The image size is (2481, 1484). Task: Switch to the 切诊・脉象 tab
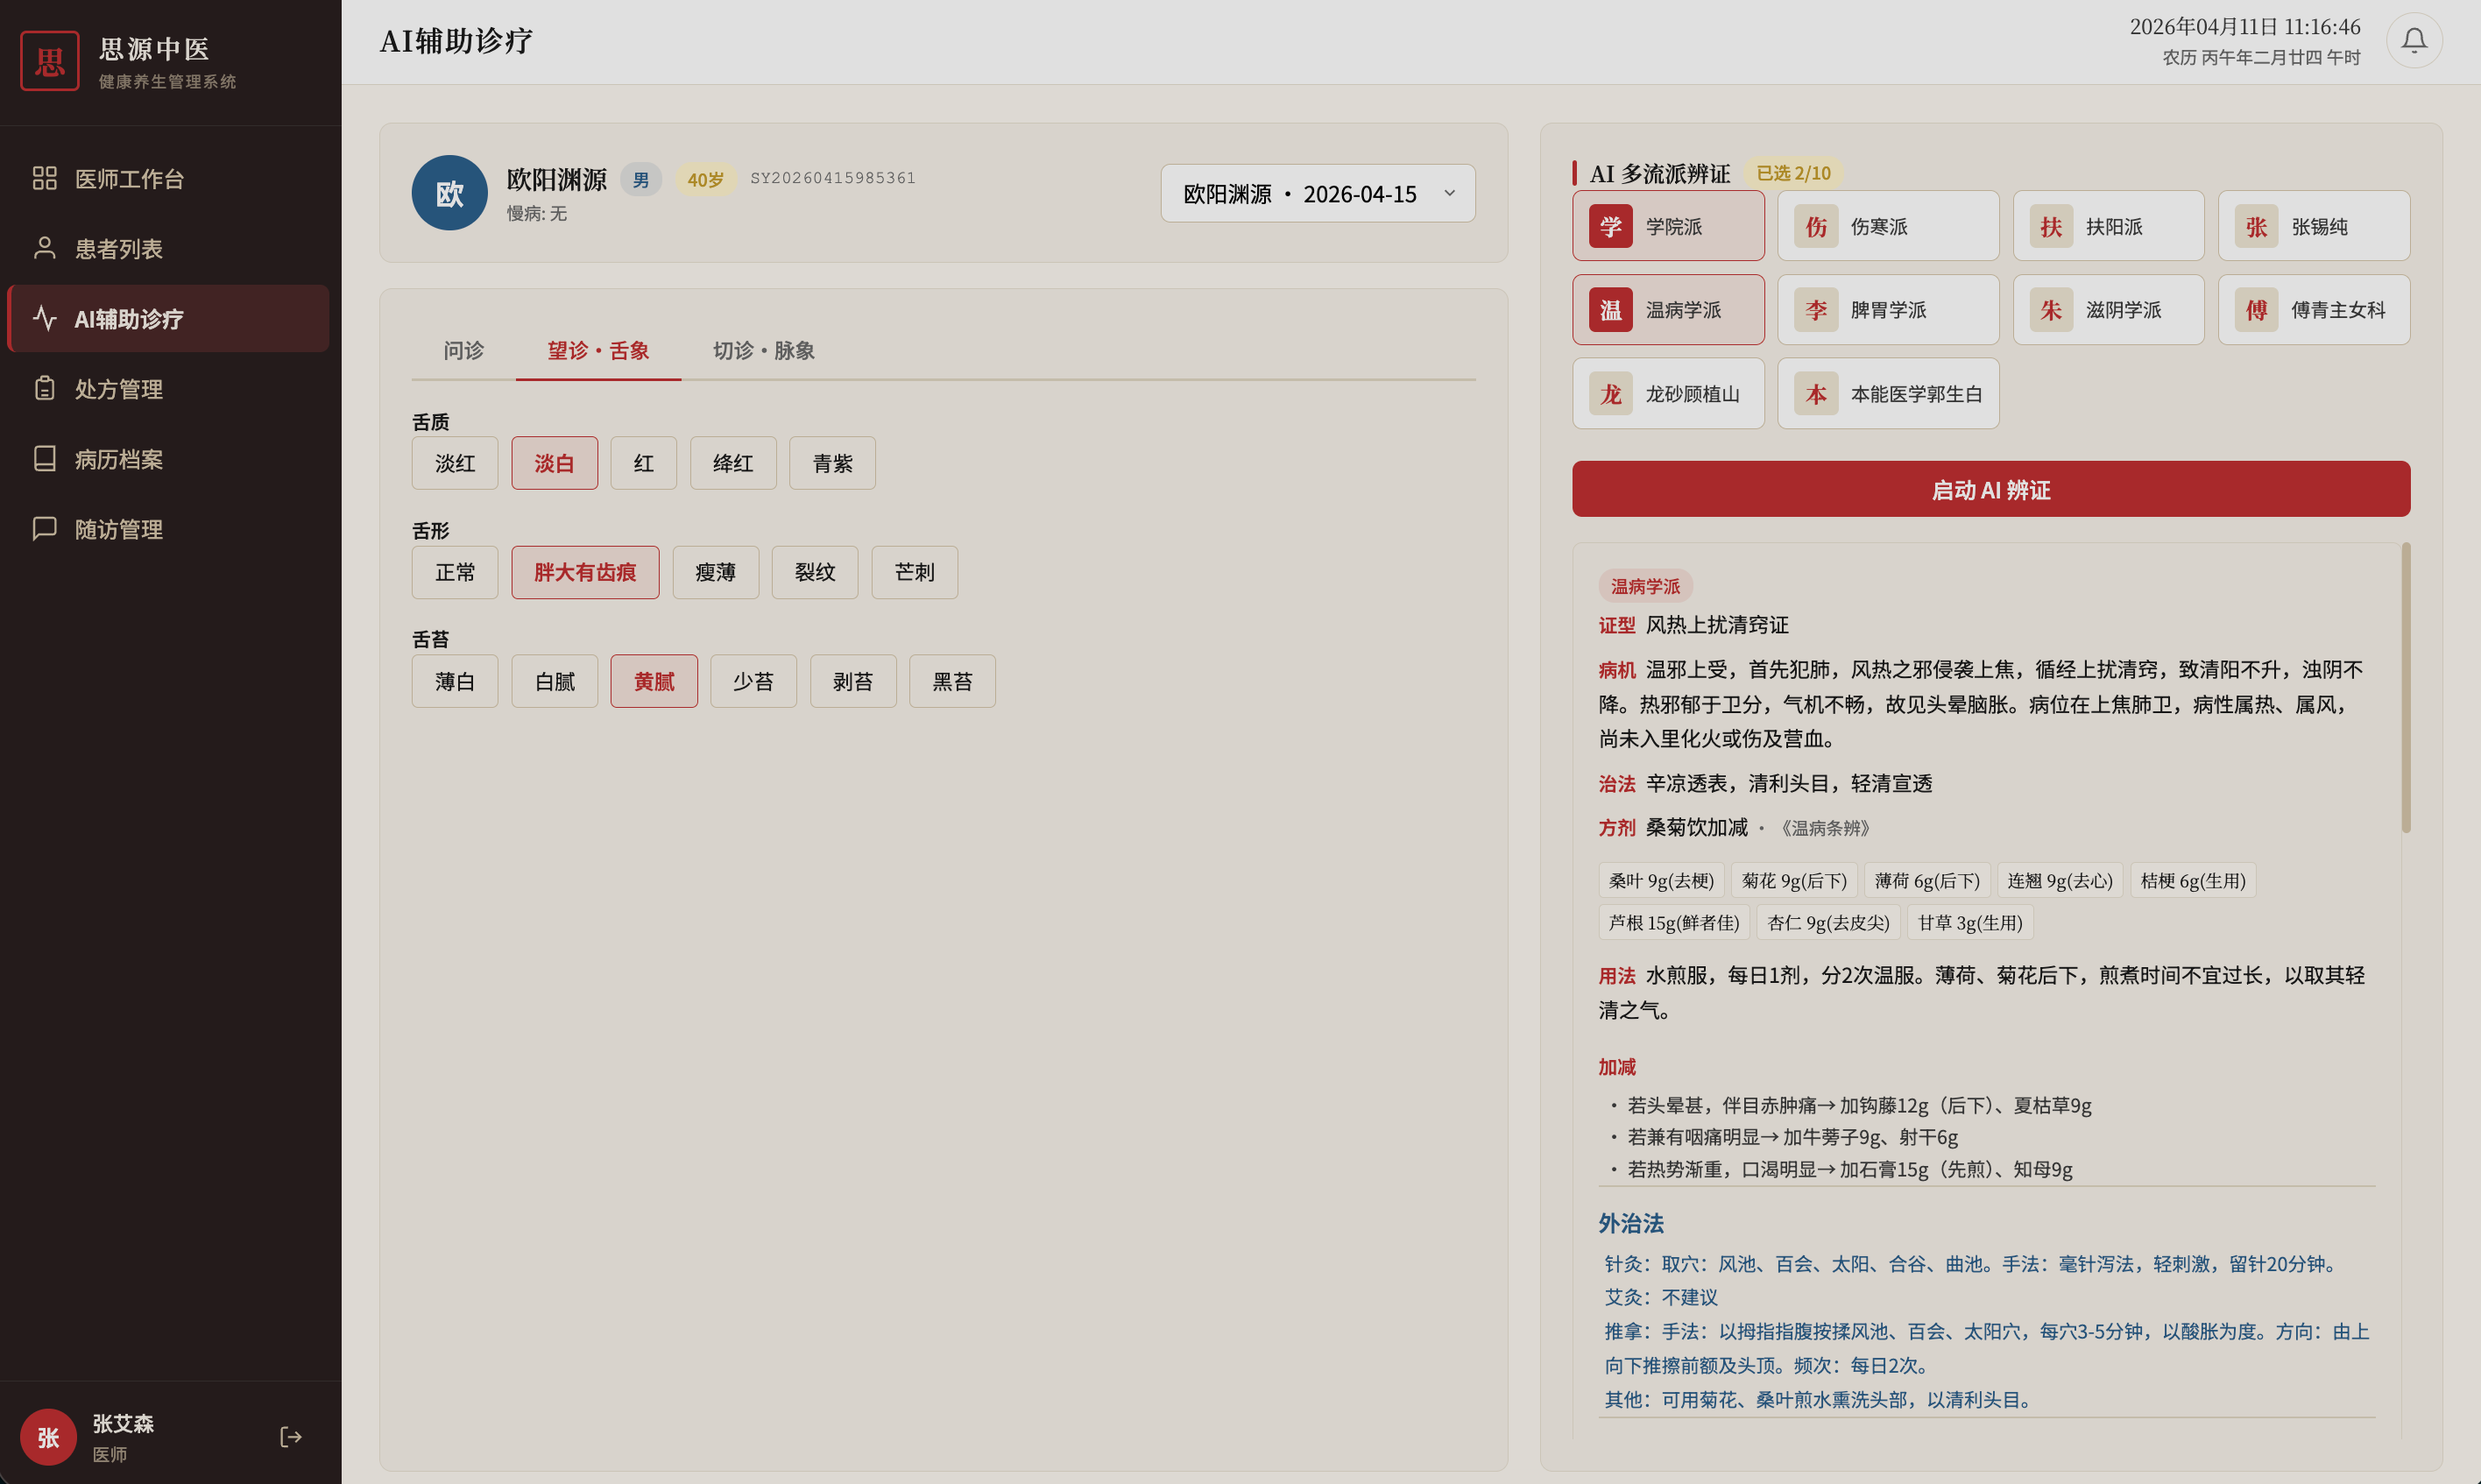[x=763, y=351]
